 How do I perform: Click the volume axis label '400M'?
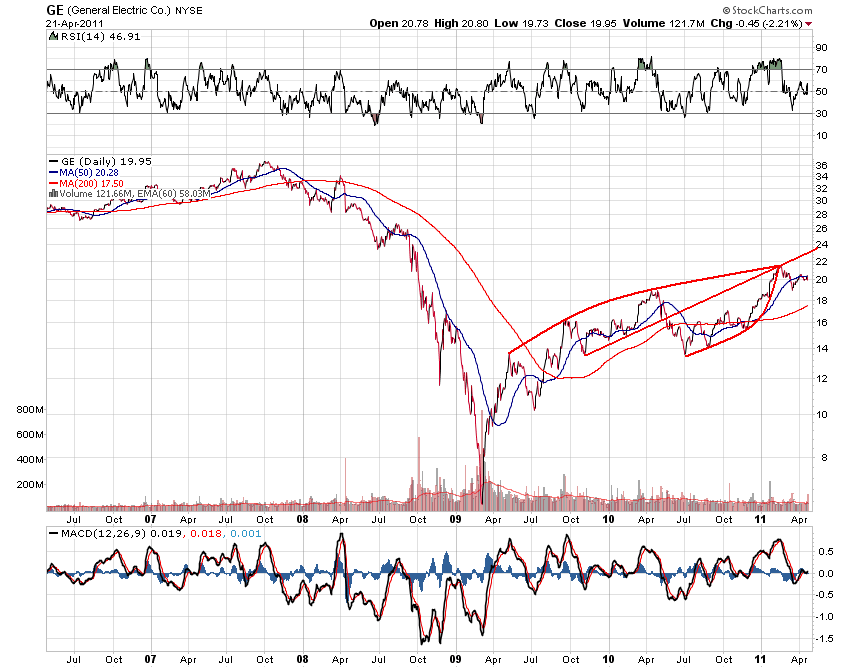(30, 459)
